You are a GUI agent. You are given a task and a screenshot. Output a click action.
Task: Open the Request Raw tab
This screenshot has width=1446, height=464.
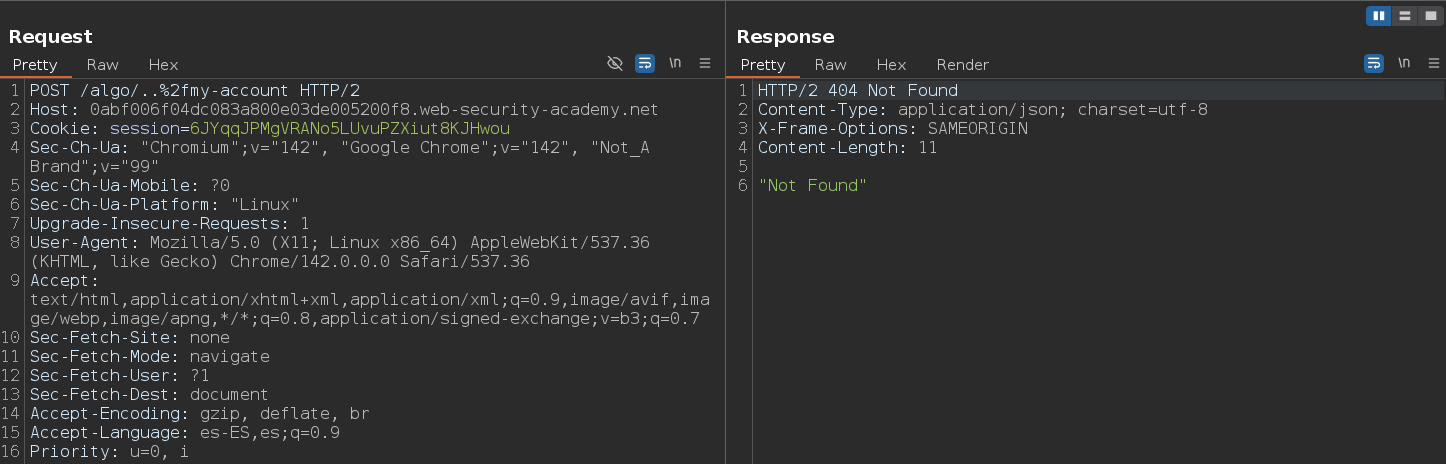pyautogui.click(x=102, y=65)
